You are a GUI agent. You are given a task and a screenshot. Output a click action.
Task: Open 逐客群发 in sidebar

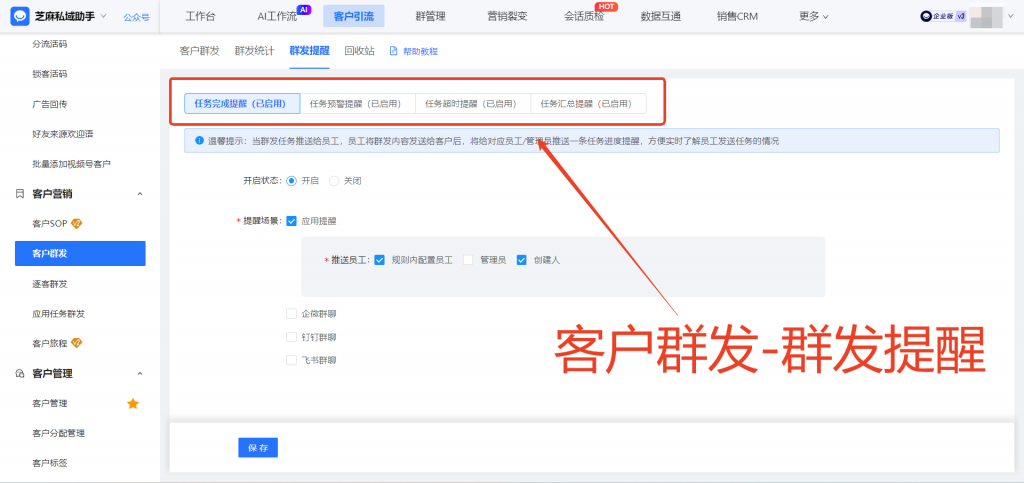click(x=50, y=284)
